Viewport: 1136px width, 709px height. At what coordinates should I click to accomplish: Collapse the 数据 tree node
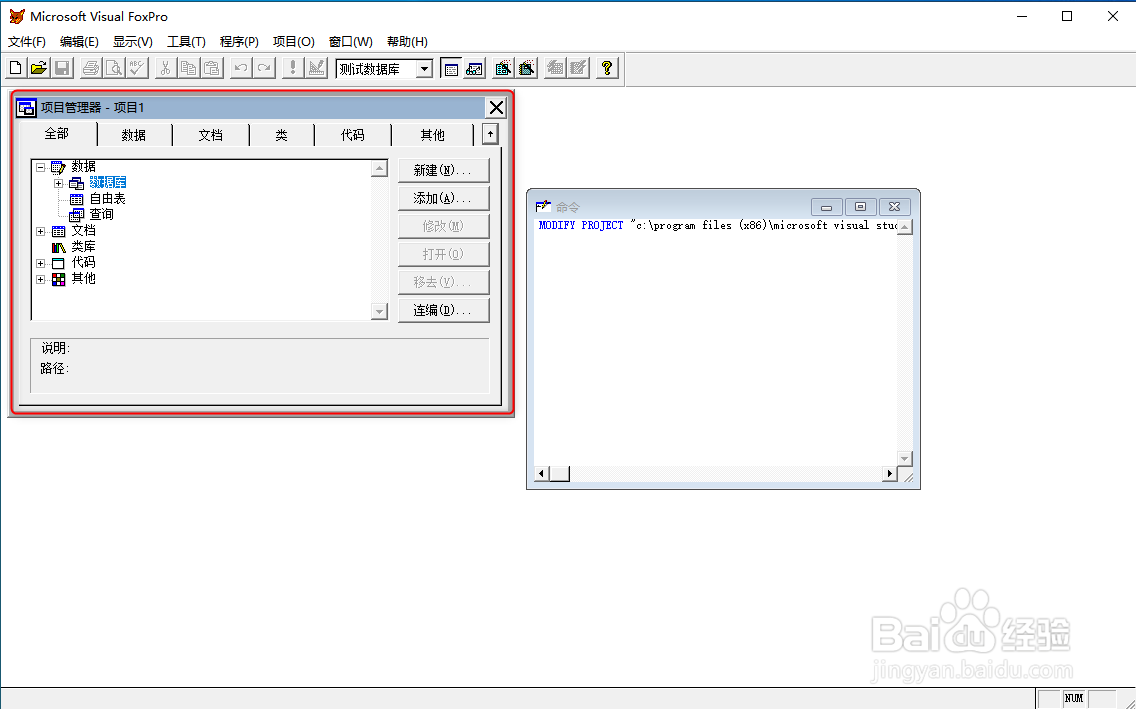pyautogui.click(x=41, y=167)
